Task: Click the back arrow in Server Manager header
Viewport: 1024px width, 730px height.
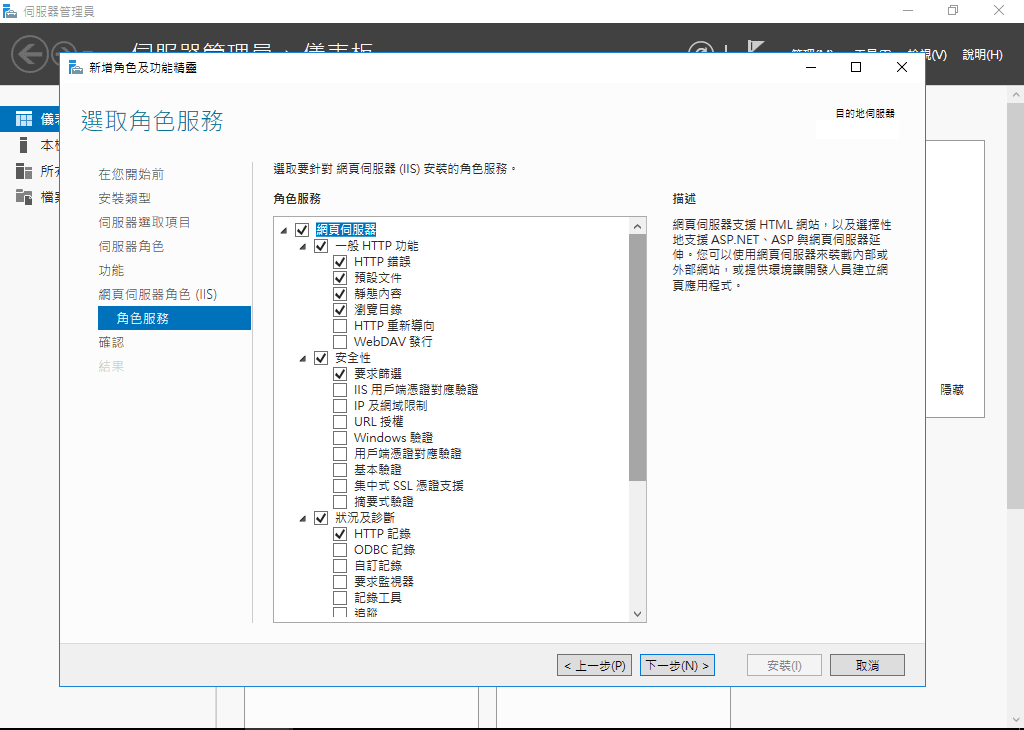Action: [30, 53]
